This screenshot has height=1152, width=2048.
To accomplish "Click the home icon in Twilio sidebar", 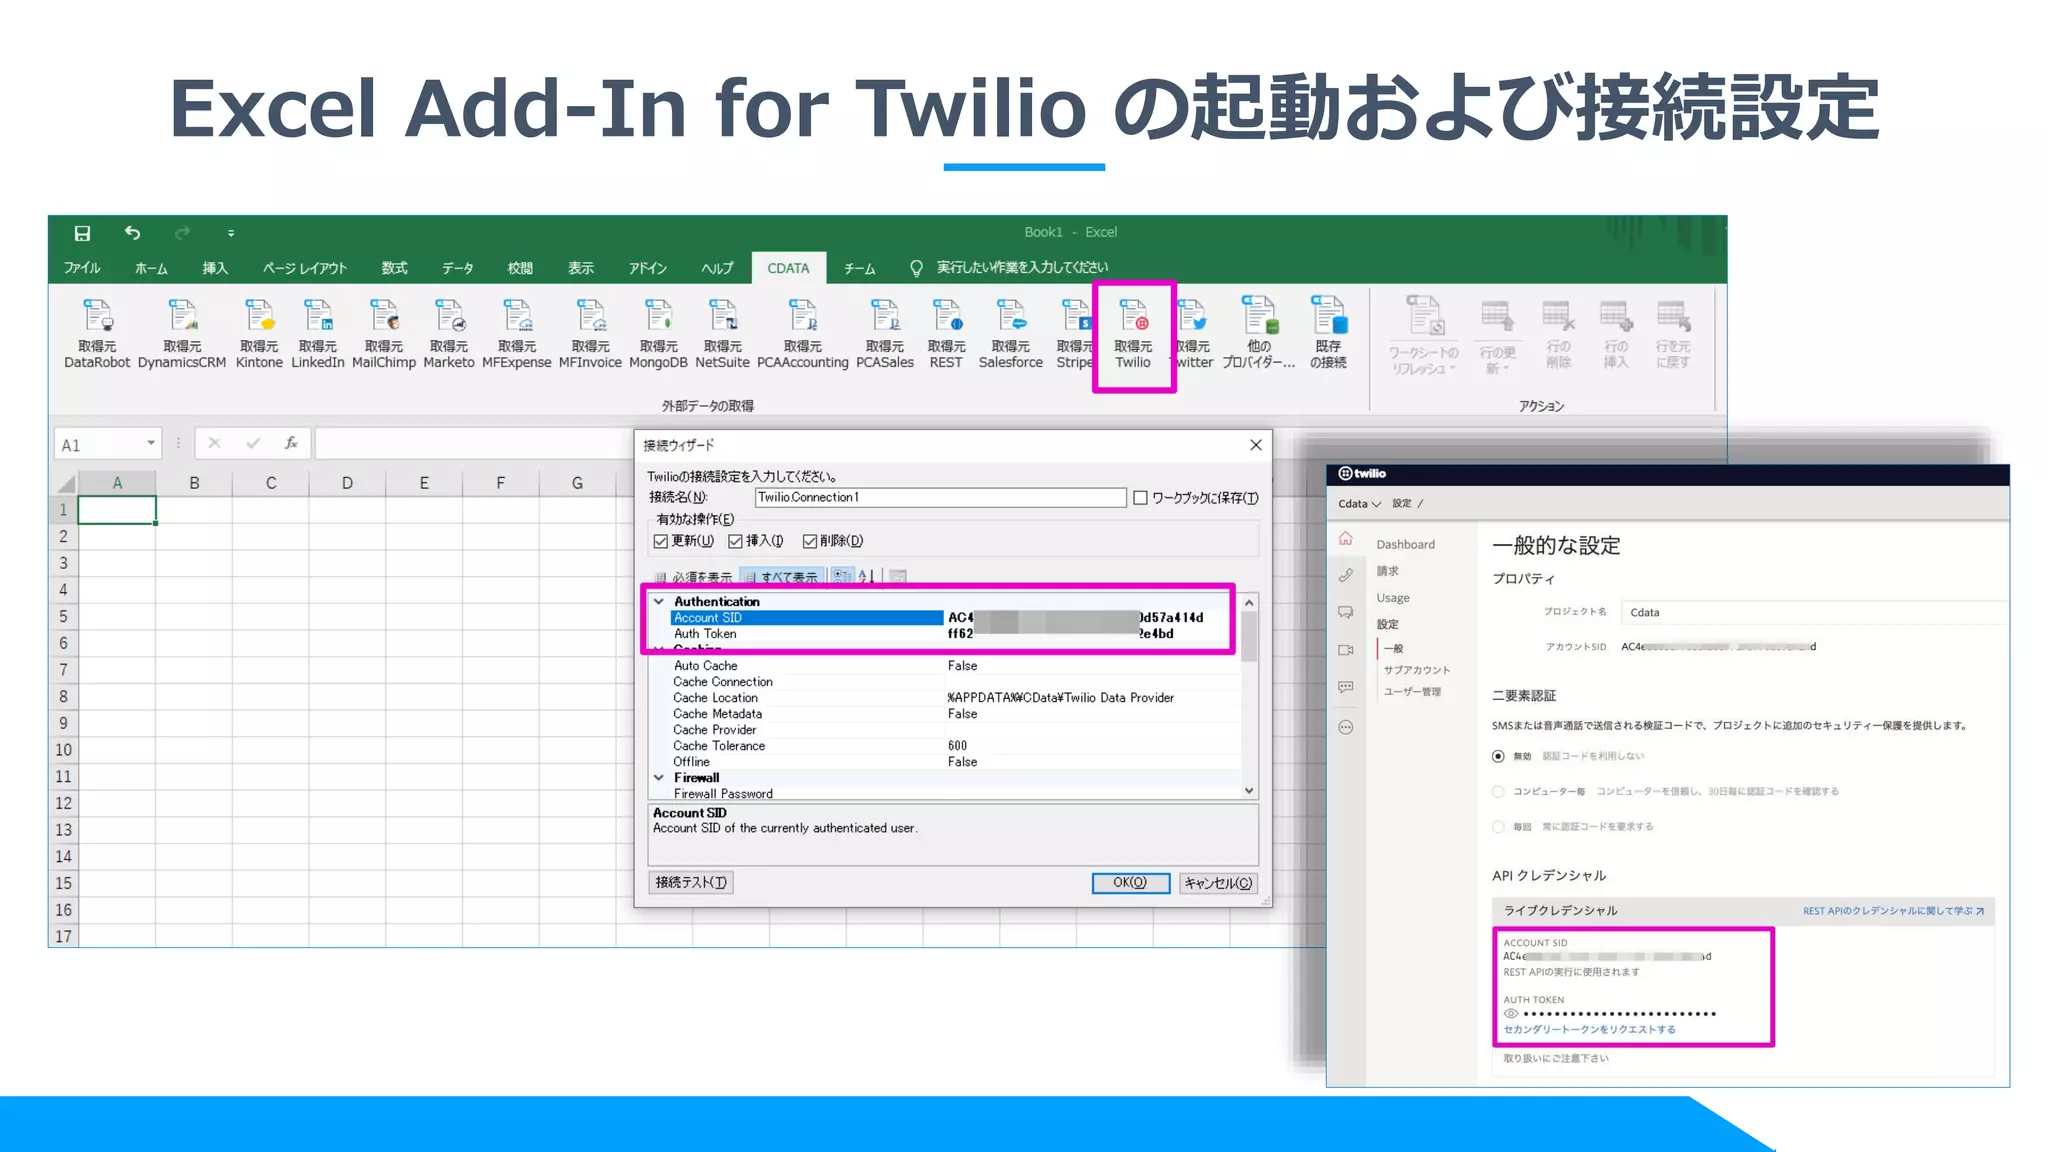I will [x=1346, y=539].
